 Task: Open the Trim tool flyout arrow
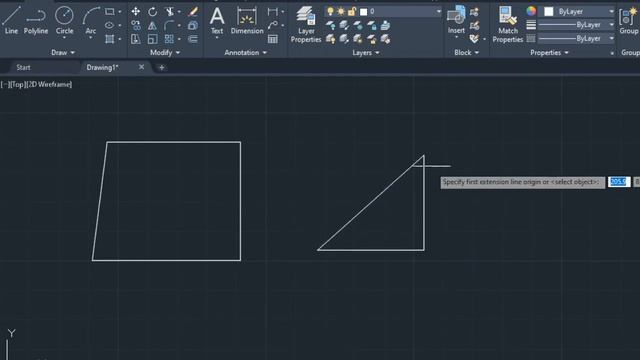(179, 12)
